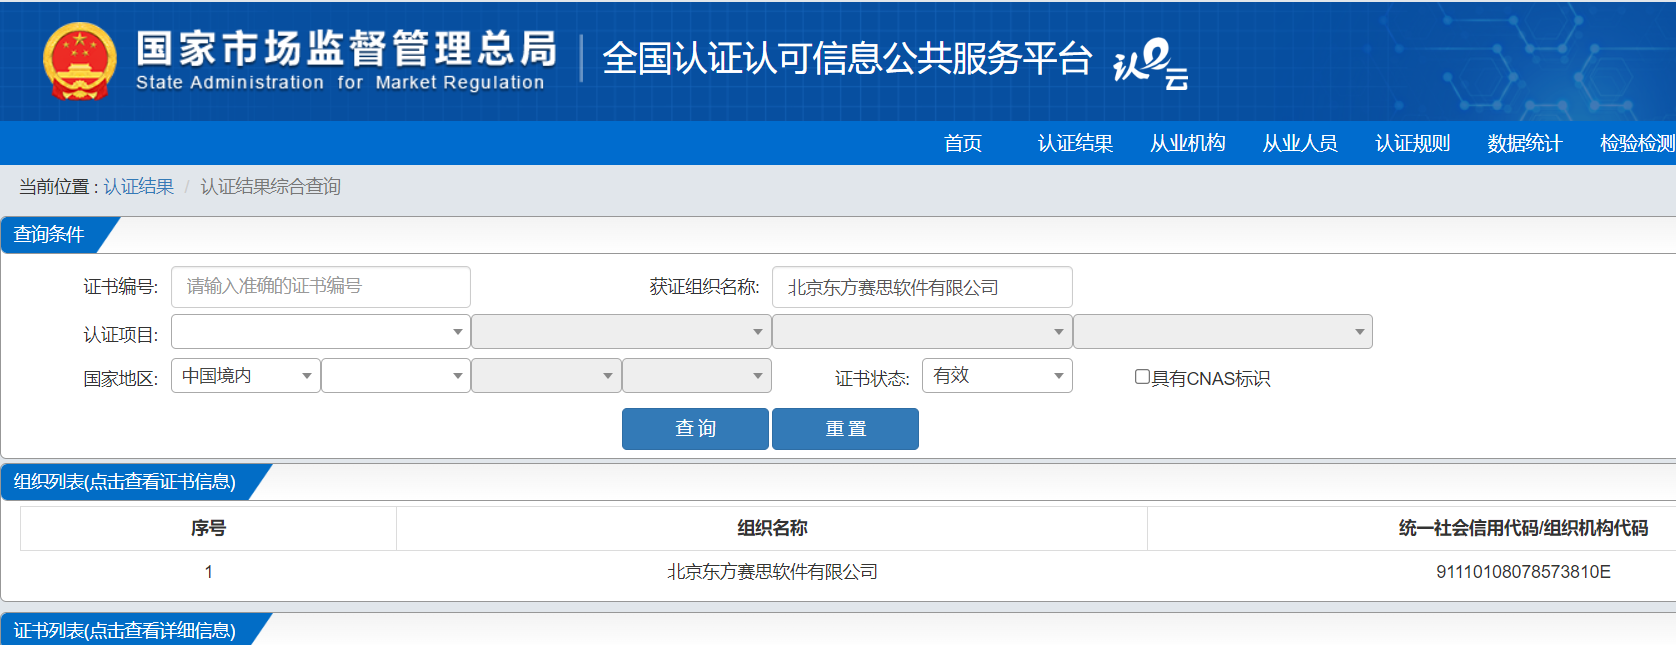
Task: Tick the 具有CNAS标识 checkbox
Action: (1142, 377)
